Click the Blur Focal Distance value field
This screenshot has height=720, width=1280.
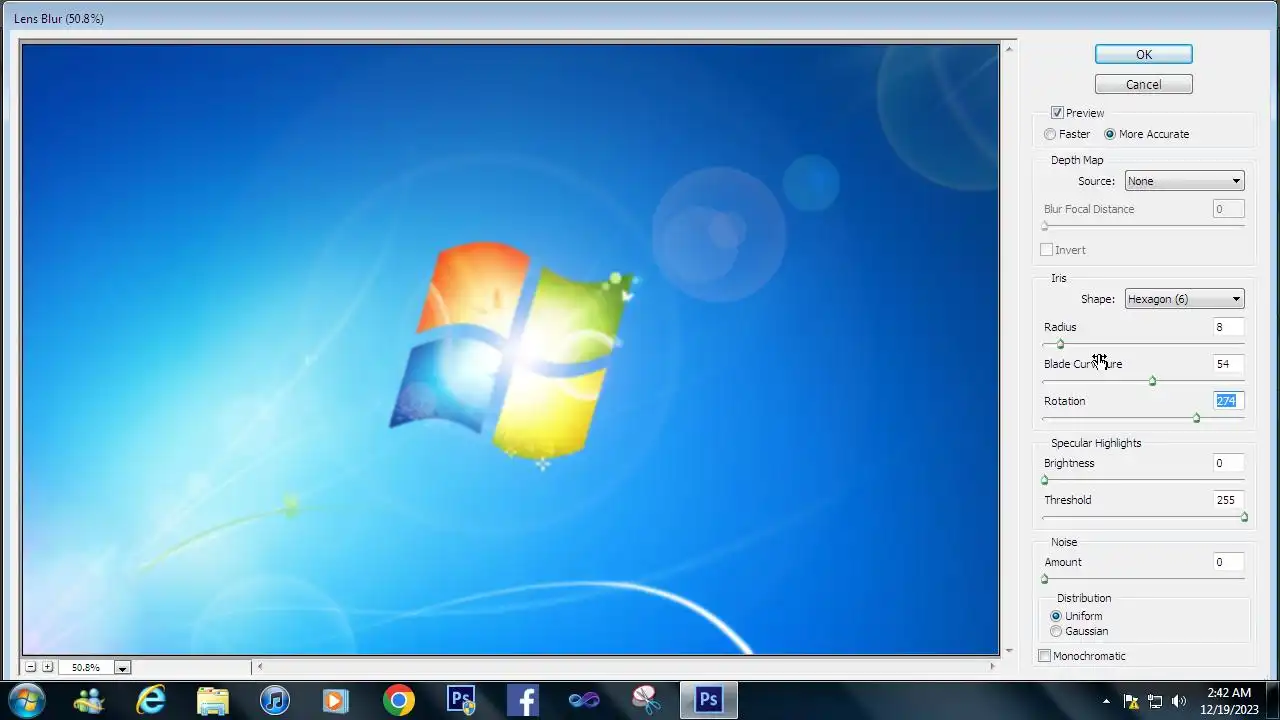(x=1228, y=209)
